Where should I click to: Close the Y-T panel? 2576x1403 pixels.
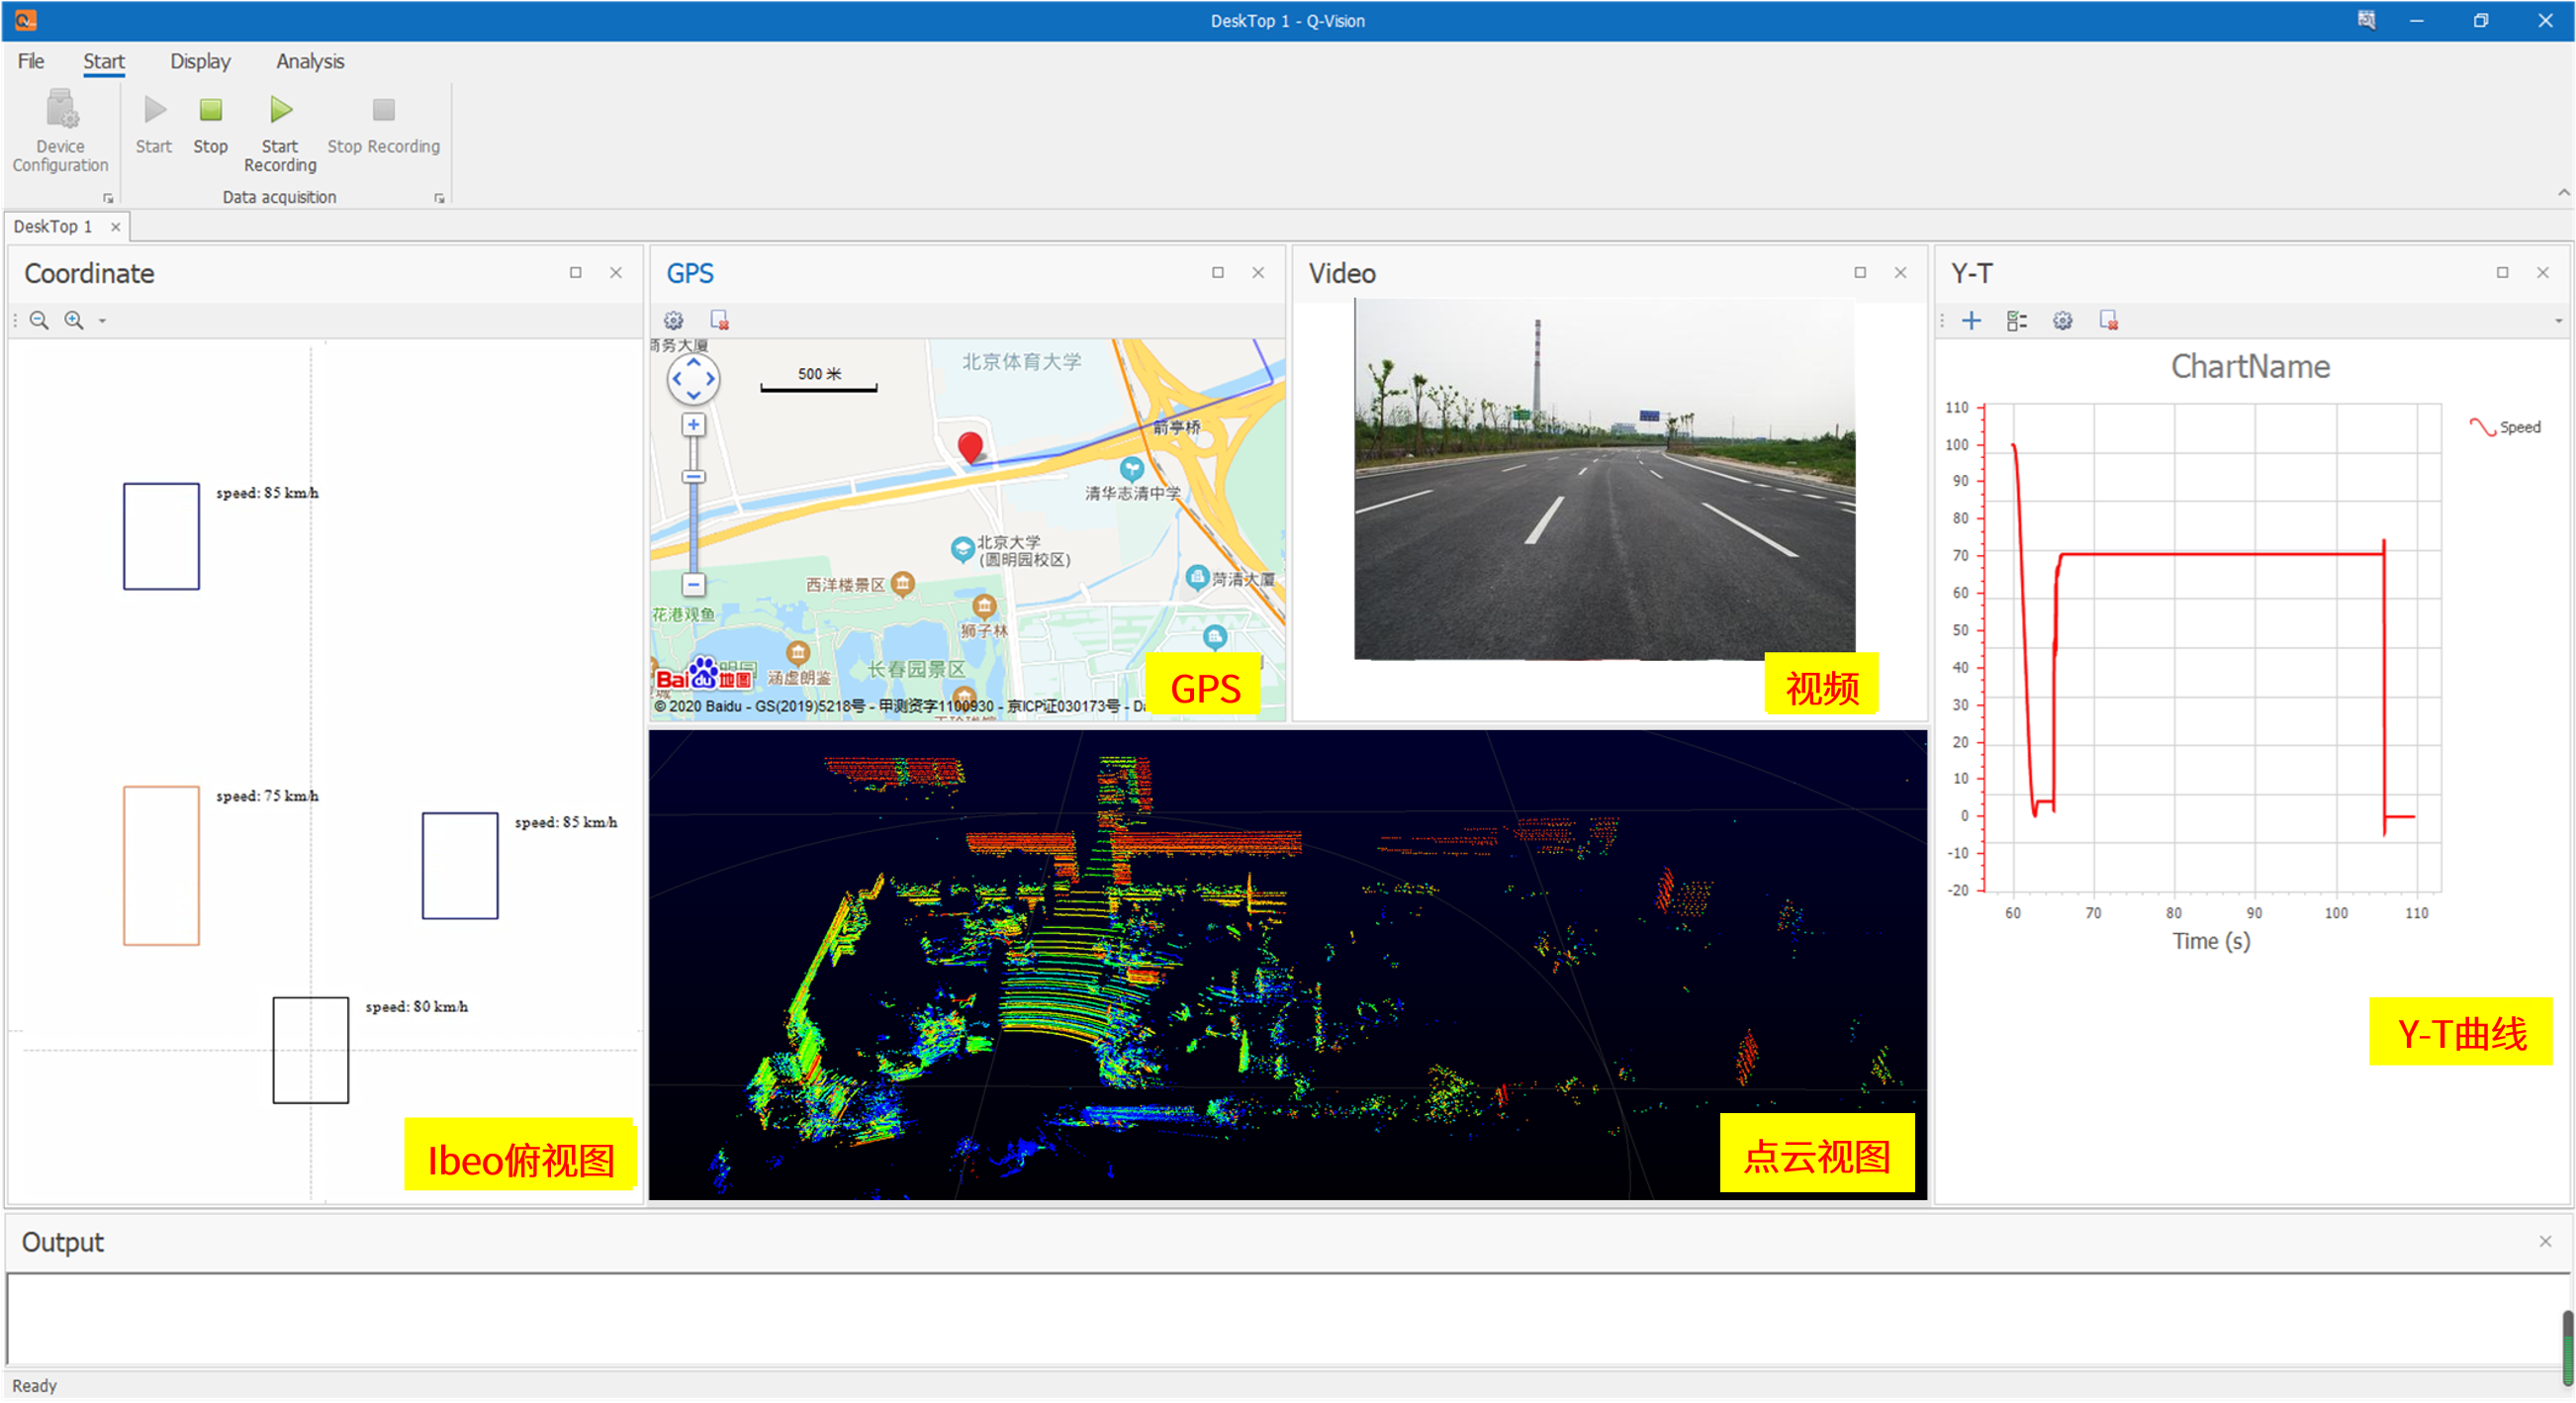2542,272
